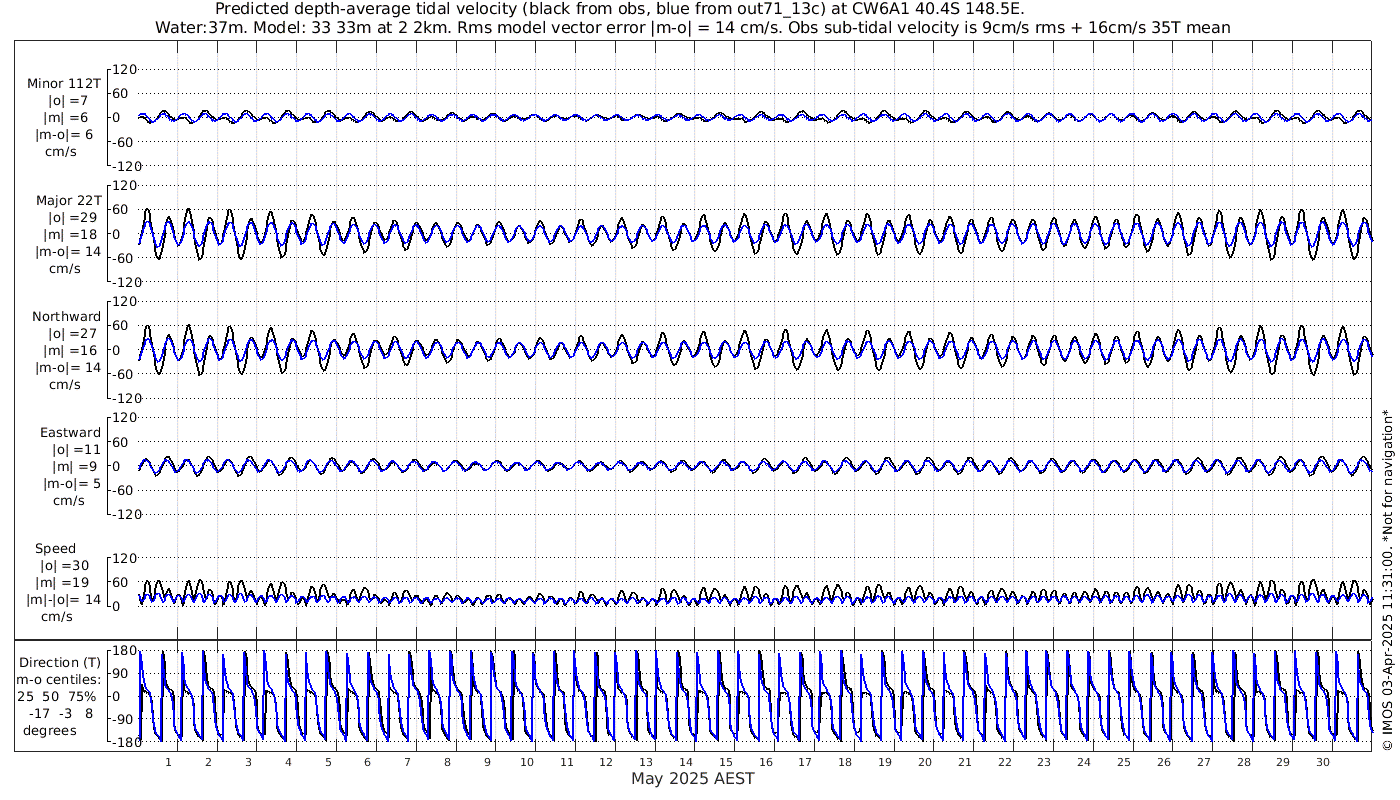Click the "cm/s" unit under Eastward
This screenshot has height=800, width=1400.
pyautogui.click(x=68, y=500)
